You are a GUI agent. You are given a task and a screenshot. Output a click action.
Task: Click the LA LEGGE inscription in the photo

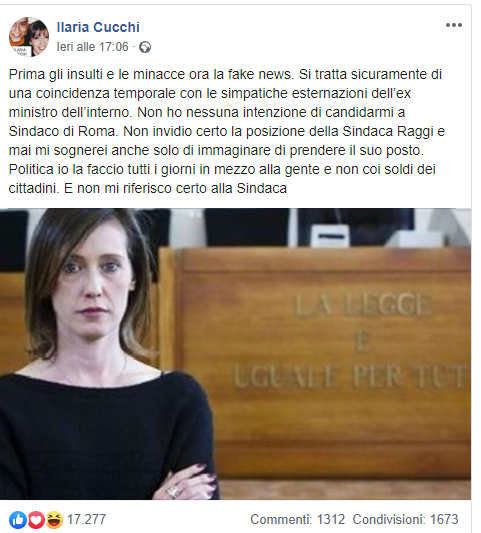(x=362, y=304)
